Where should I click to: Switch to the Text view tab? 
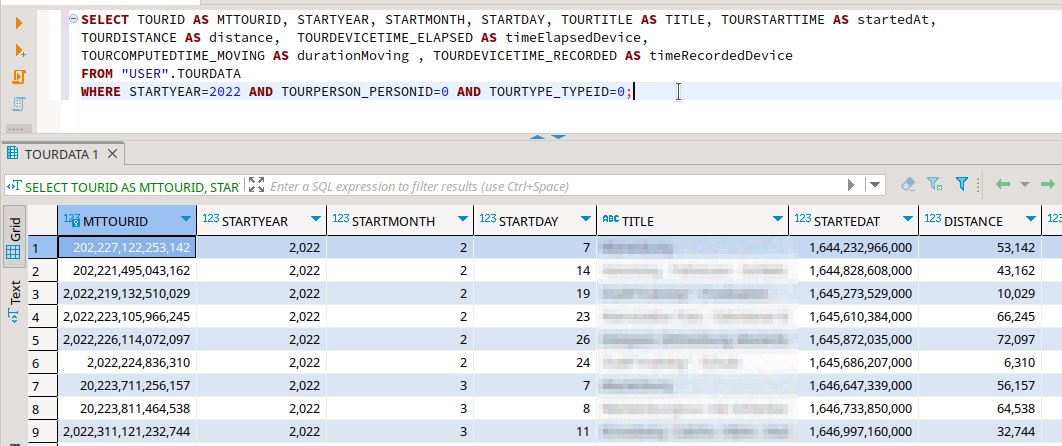[14, 300]
